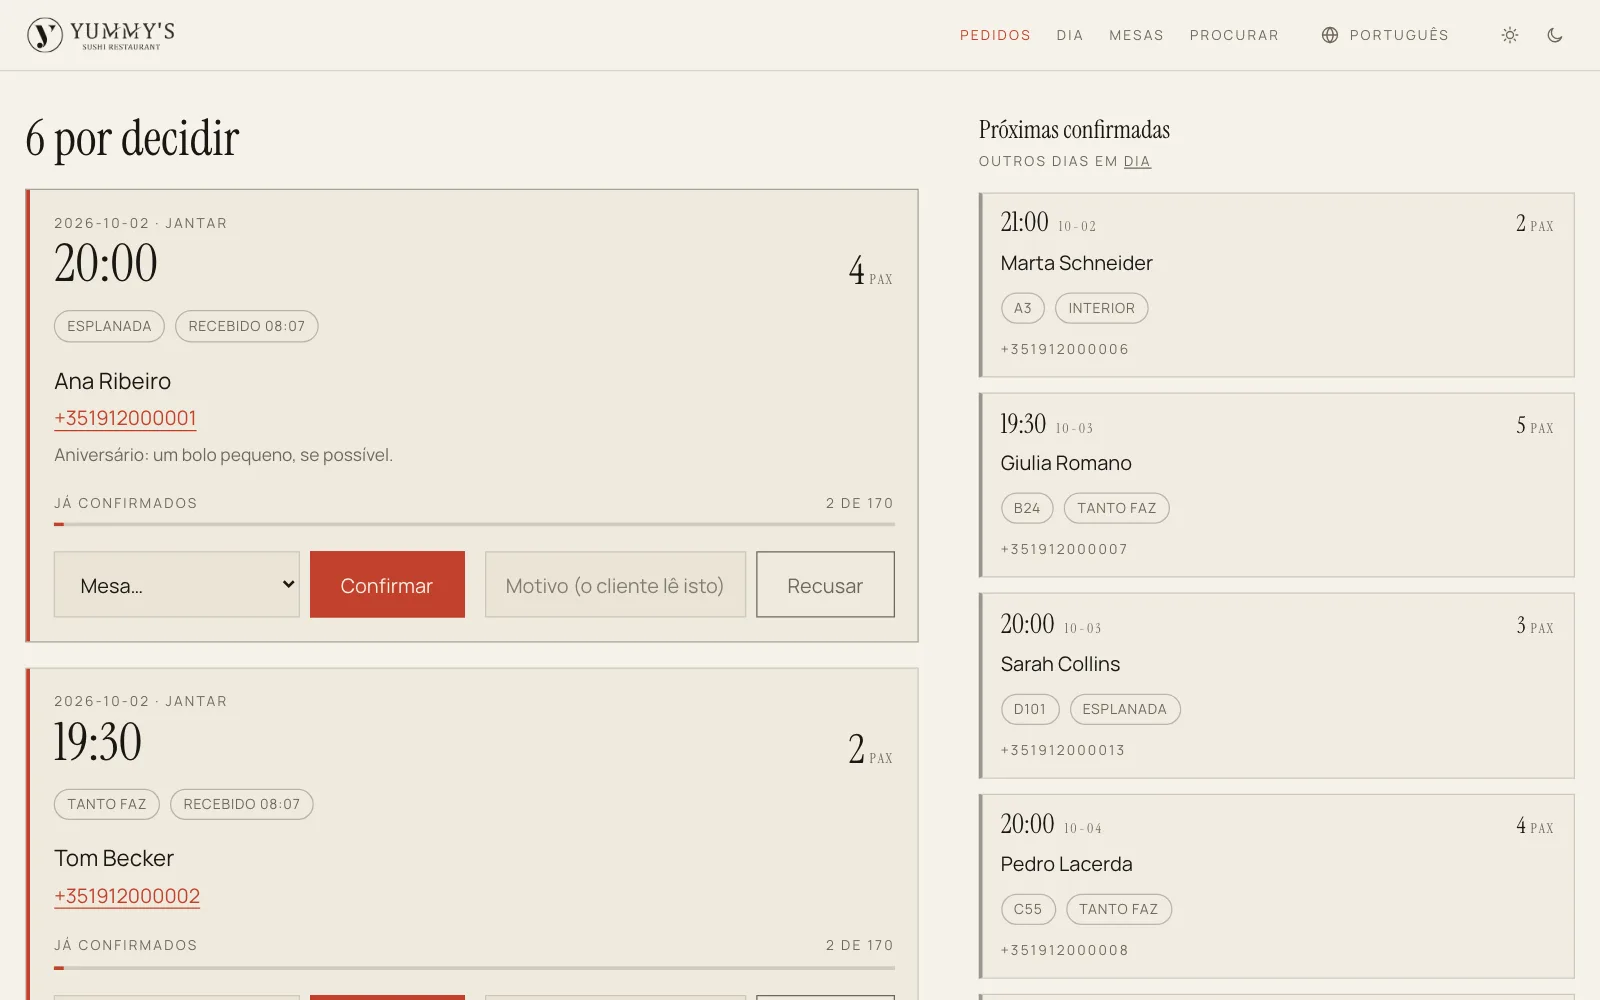The width and height of the screenshot is (1600, 1000).
Task: Open Marta Schneider's confirmed reservation card
Action: 1277,285
